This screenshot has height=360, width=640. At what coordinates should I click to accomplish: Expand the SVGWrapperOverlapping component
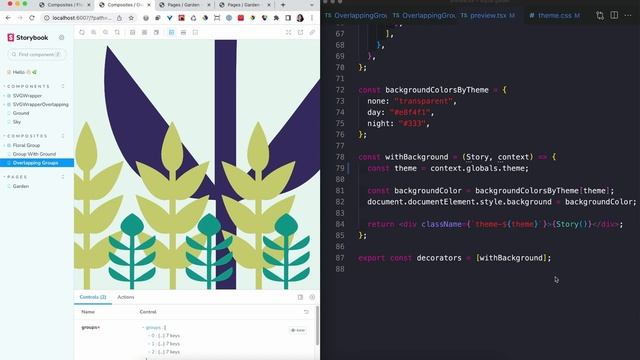[x=40, y=104]
